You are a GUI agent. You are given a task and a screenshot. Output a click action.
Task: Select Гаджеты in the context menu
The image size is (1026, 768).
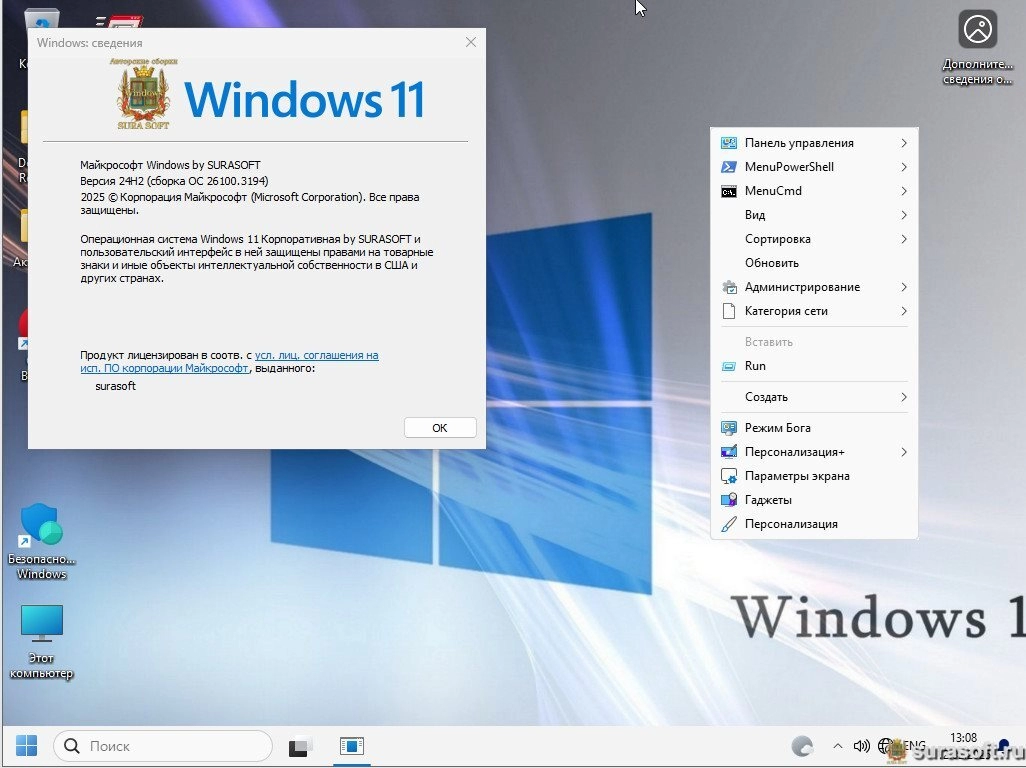768,500
